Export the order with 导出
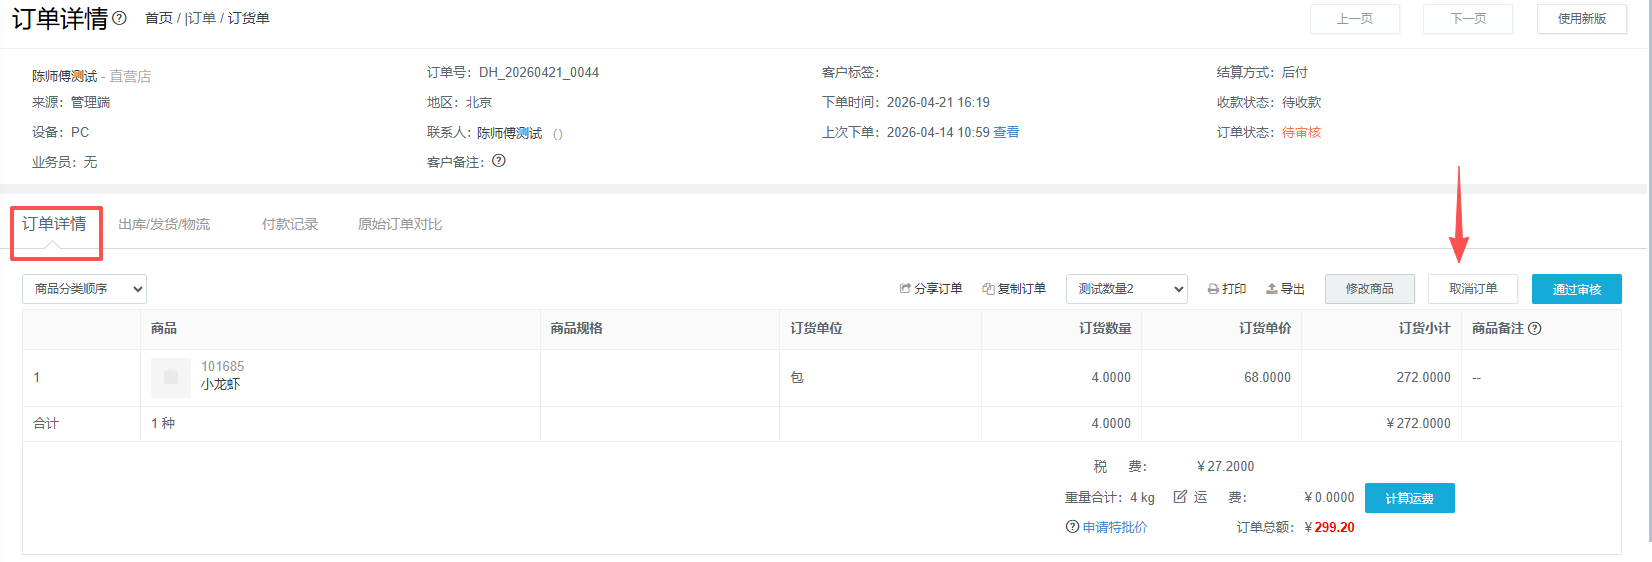The image size is (1652, 562). (1286, 289)
